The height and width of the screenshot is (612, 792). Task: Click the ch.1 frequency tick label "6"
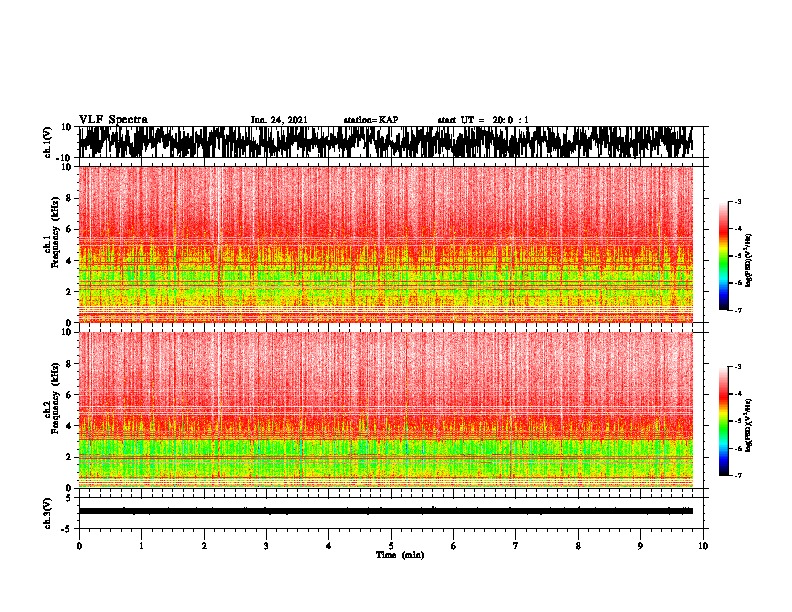coord(69,229)
